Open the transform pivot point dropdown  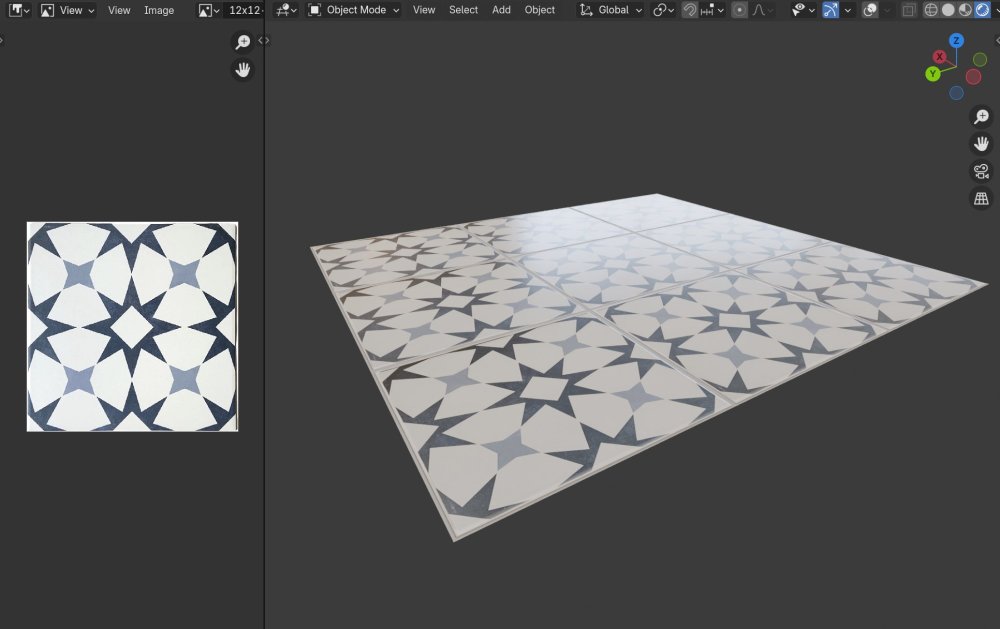point(663,10)
